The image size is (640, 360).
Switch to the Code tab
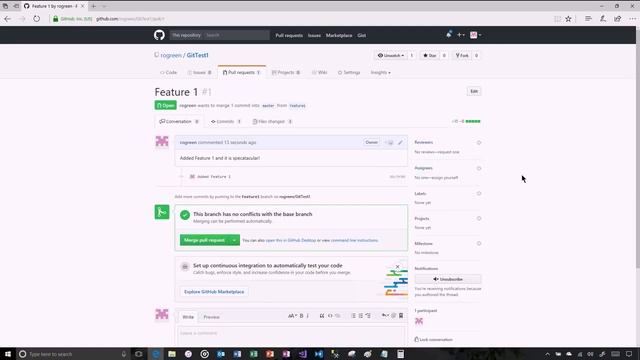169,73
